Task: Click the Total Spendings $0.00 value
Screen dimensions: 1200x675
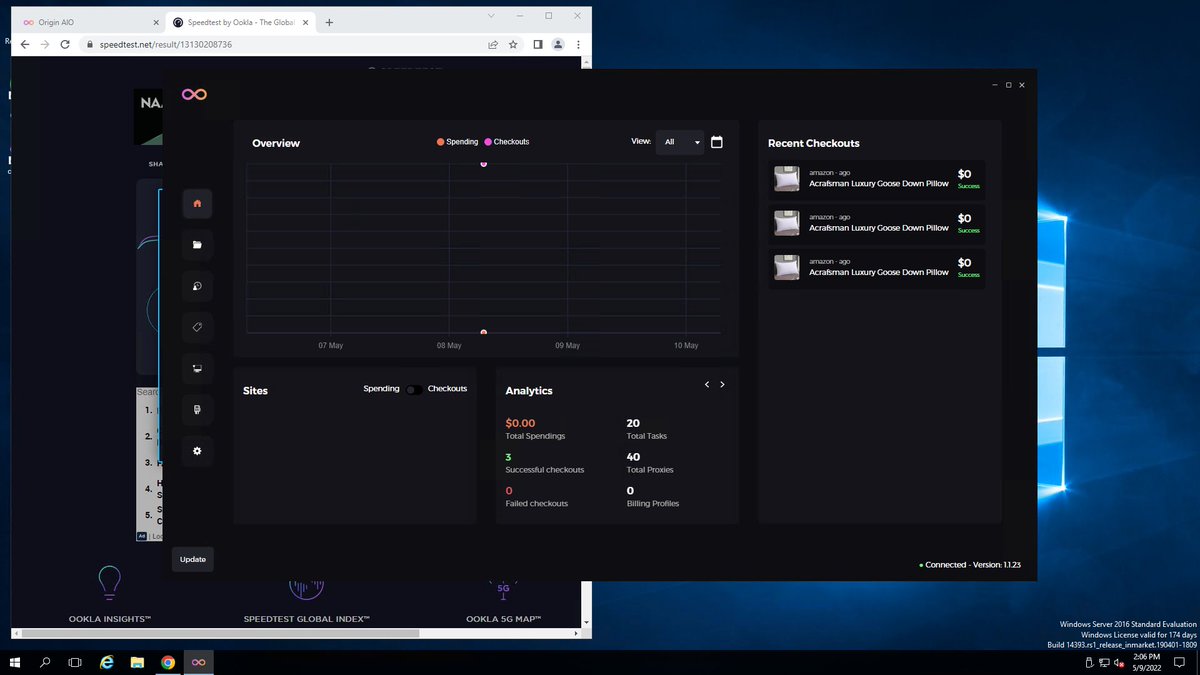Action: (x=520, y=423)
